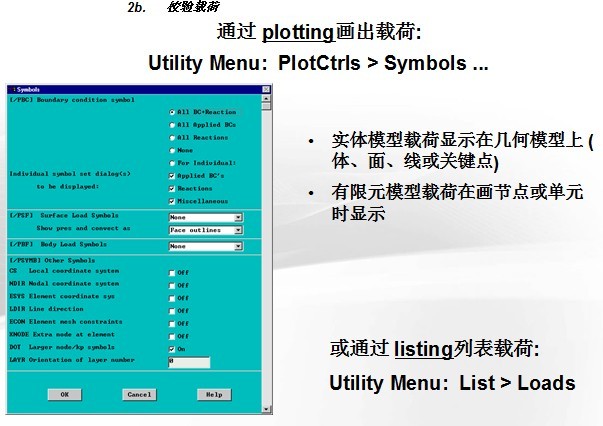Image resolution: width=603 pixels, height=426 pixels.
Task: Toggle the "Applied BC's" checkbox
Action: tap(173, 174)
